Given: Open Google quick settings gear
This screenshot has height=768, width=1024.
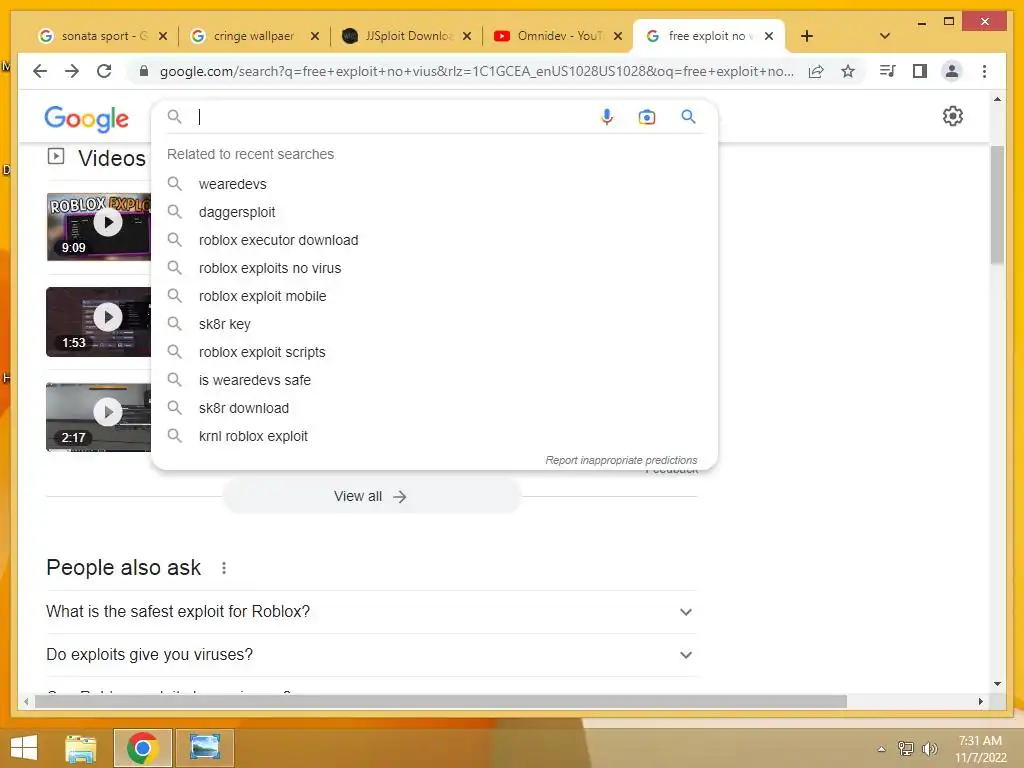Looking at the screenshot, I should pos(953,116).
